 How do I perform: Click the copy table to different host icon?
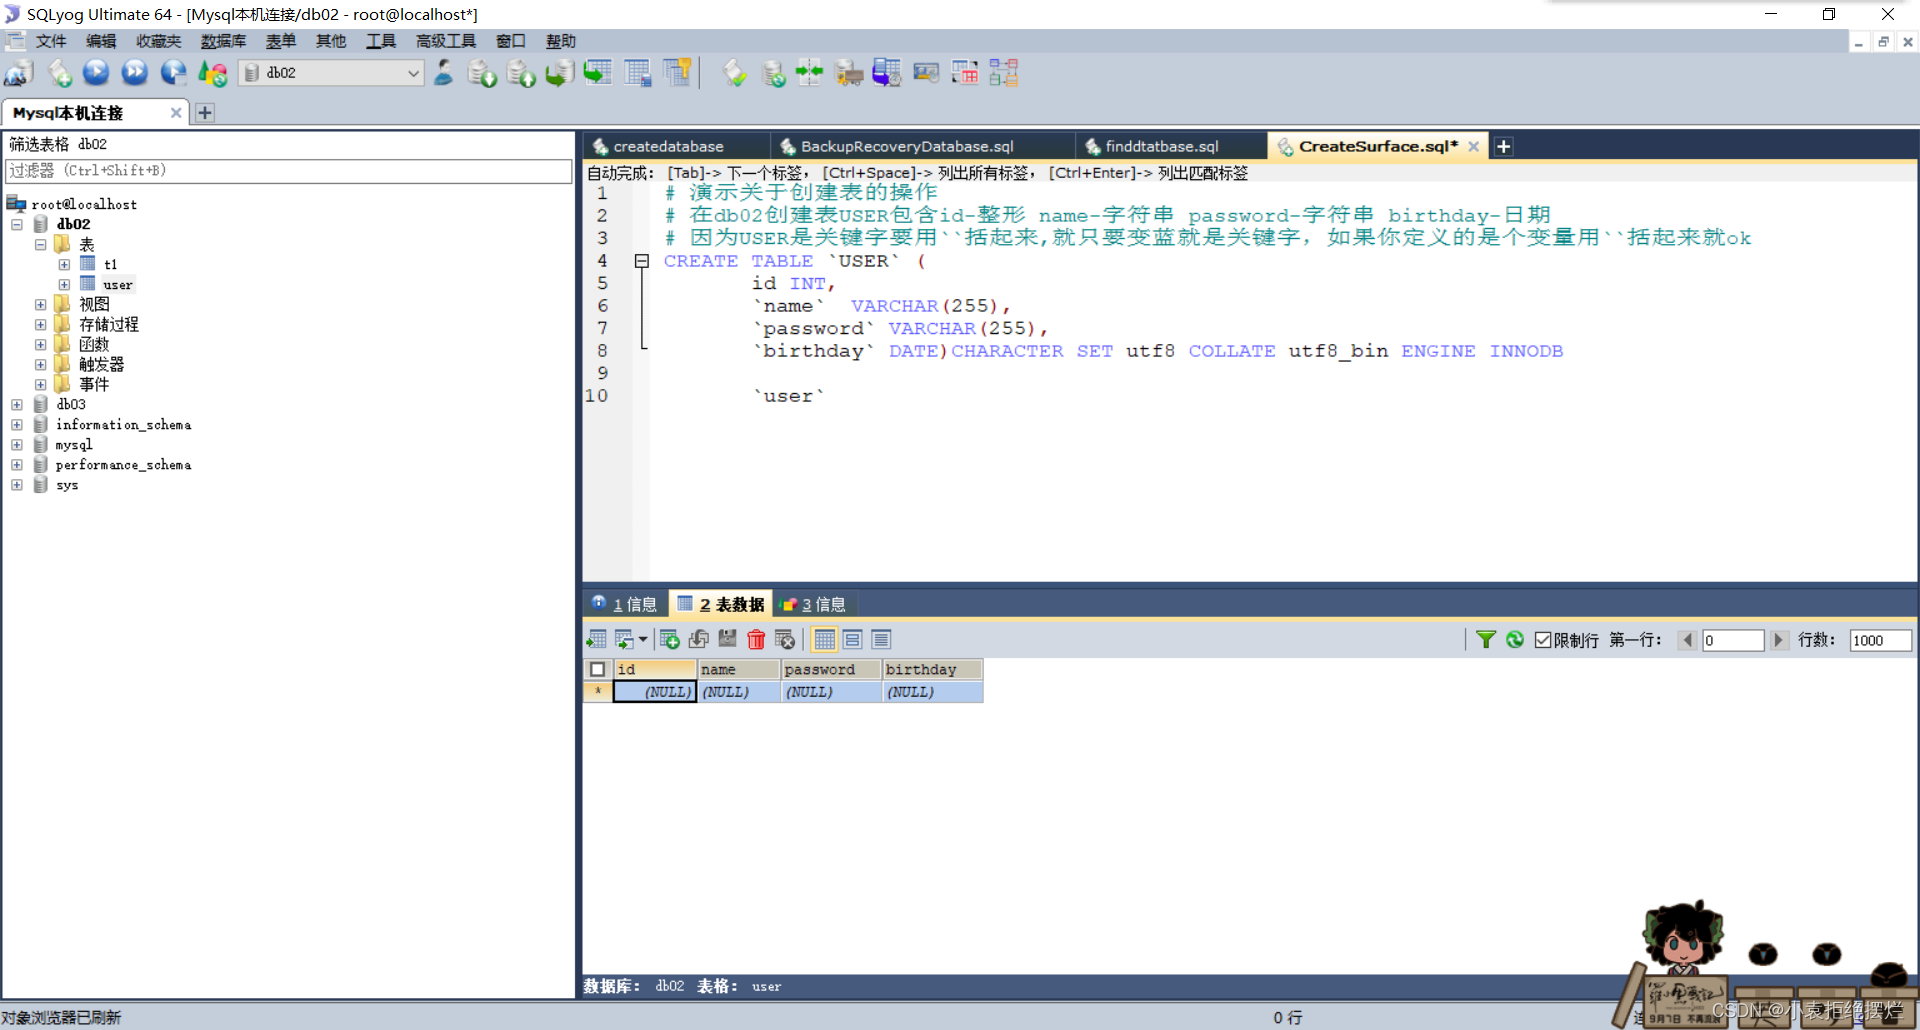tap(598, 73)
